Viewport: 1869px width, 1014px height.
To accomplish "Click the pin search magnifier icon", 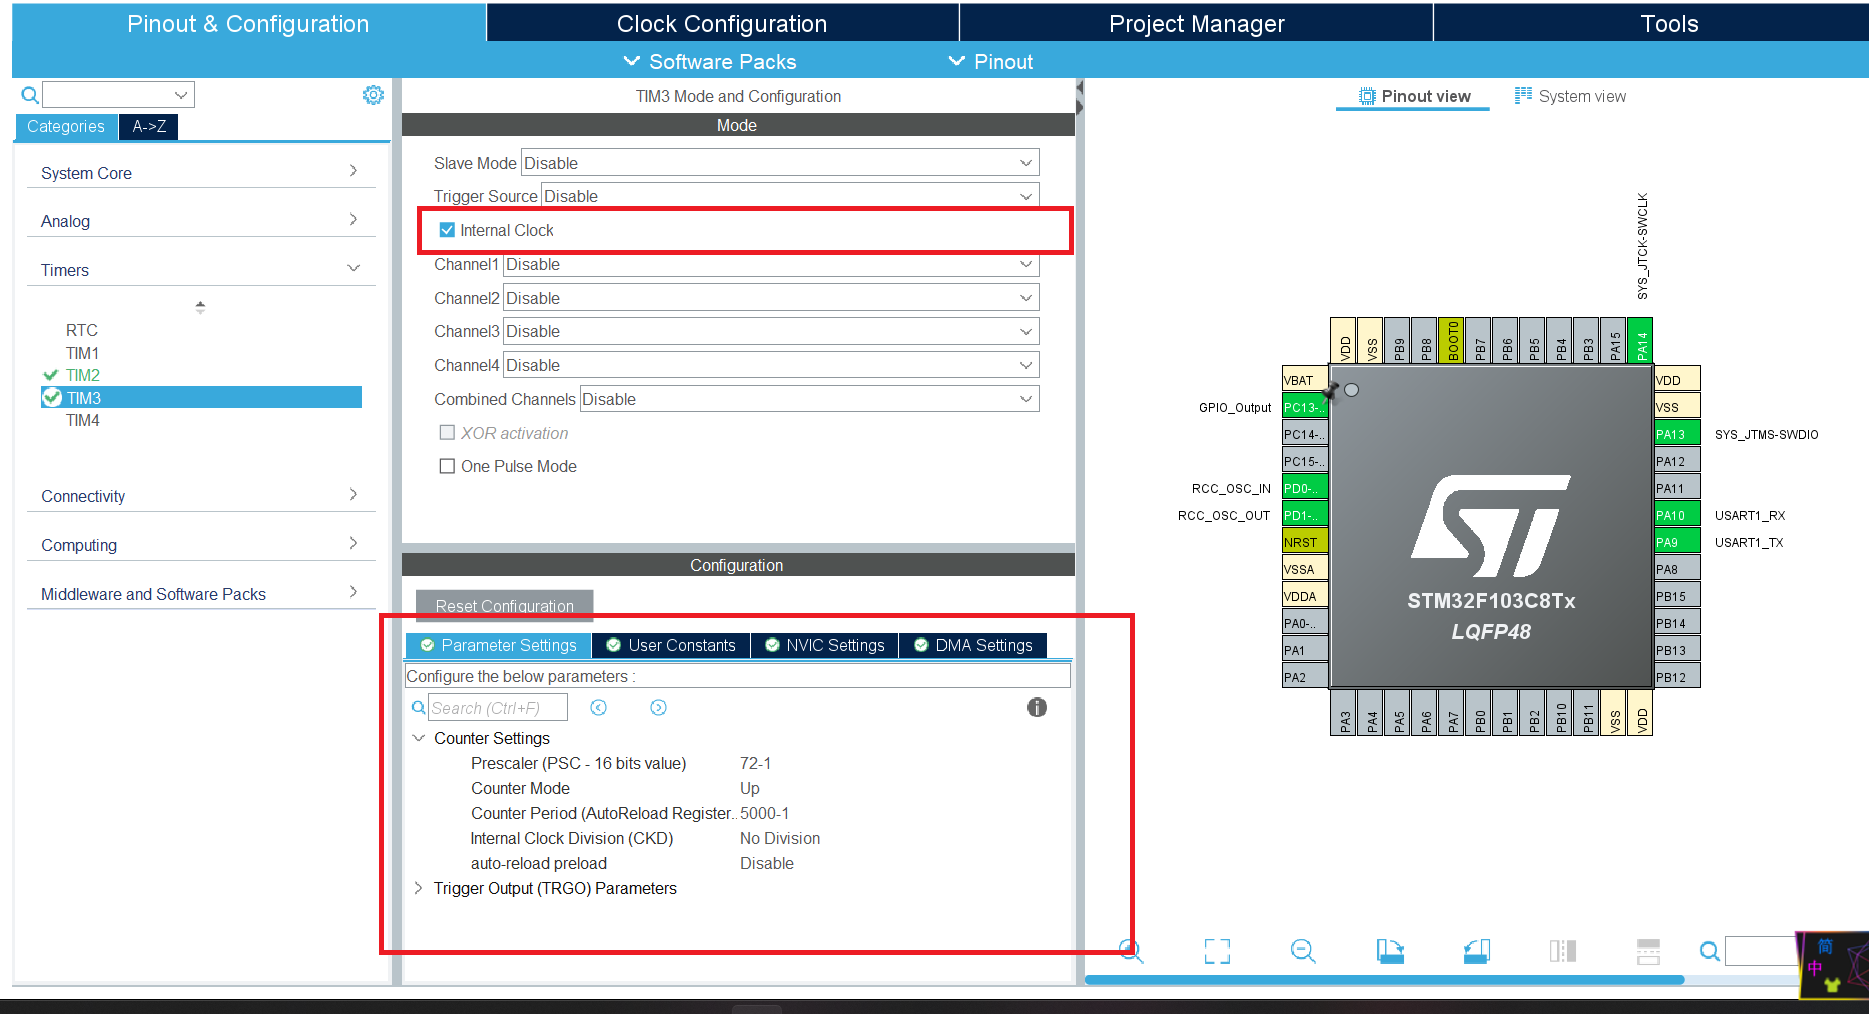I will pyautogui.click(x=1710, y=951).
